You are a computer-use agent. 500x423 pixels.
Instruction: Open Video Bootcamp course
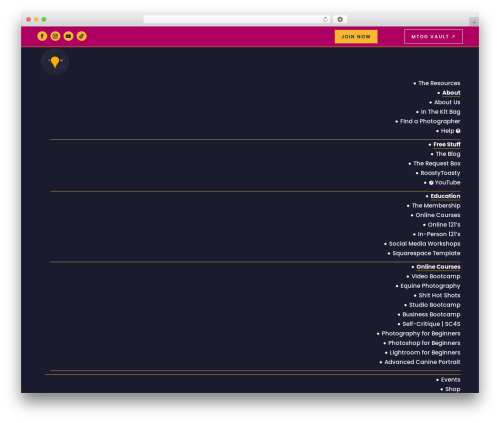point(436,276)
